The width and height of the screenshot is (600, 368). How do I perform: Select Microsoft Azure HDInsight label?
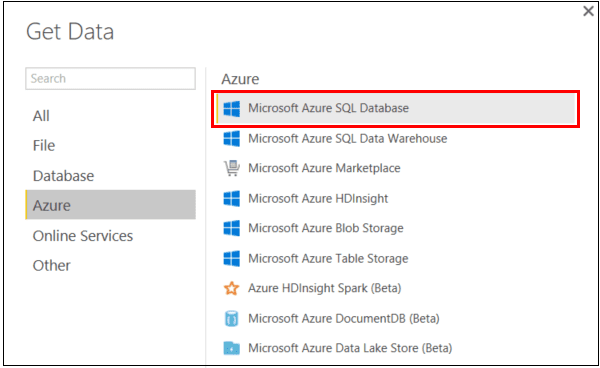[318, 199]
